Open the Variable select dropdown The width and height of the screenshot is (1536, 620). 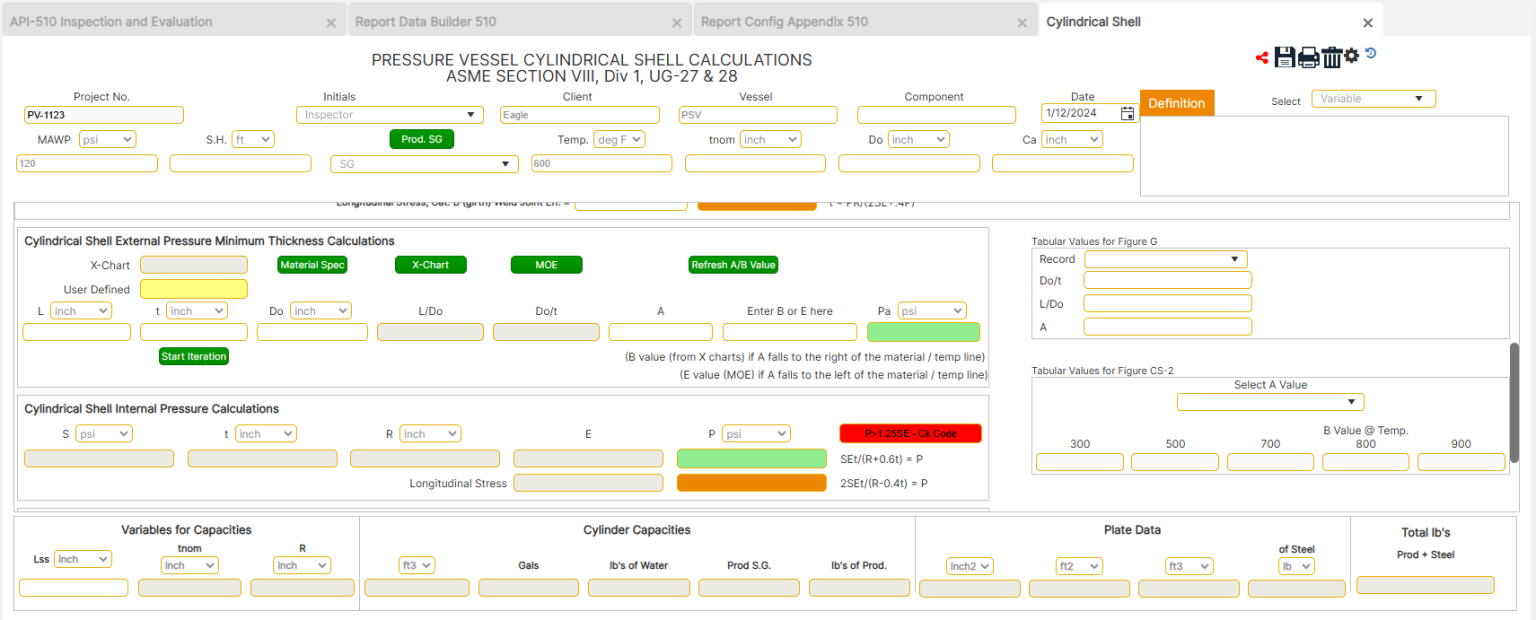tap(1373, 98)
